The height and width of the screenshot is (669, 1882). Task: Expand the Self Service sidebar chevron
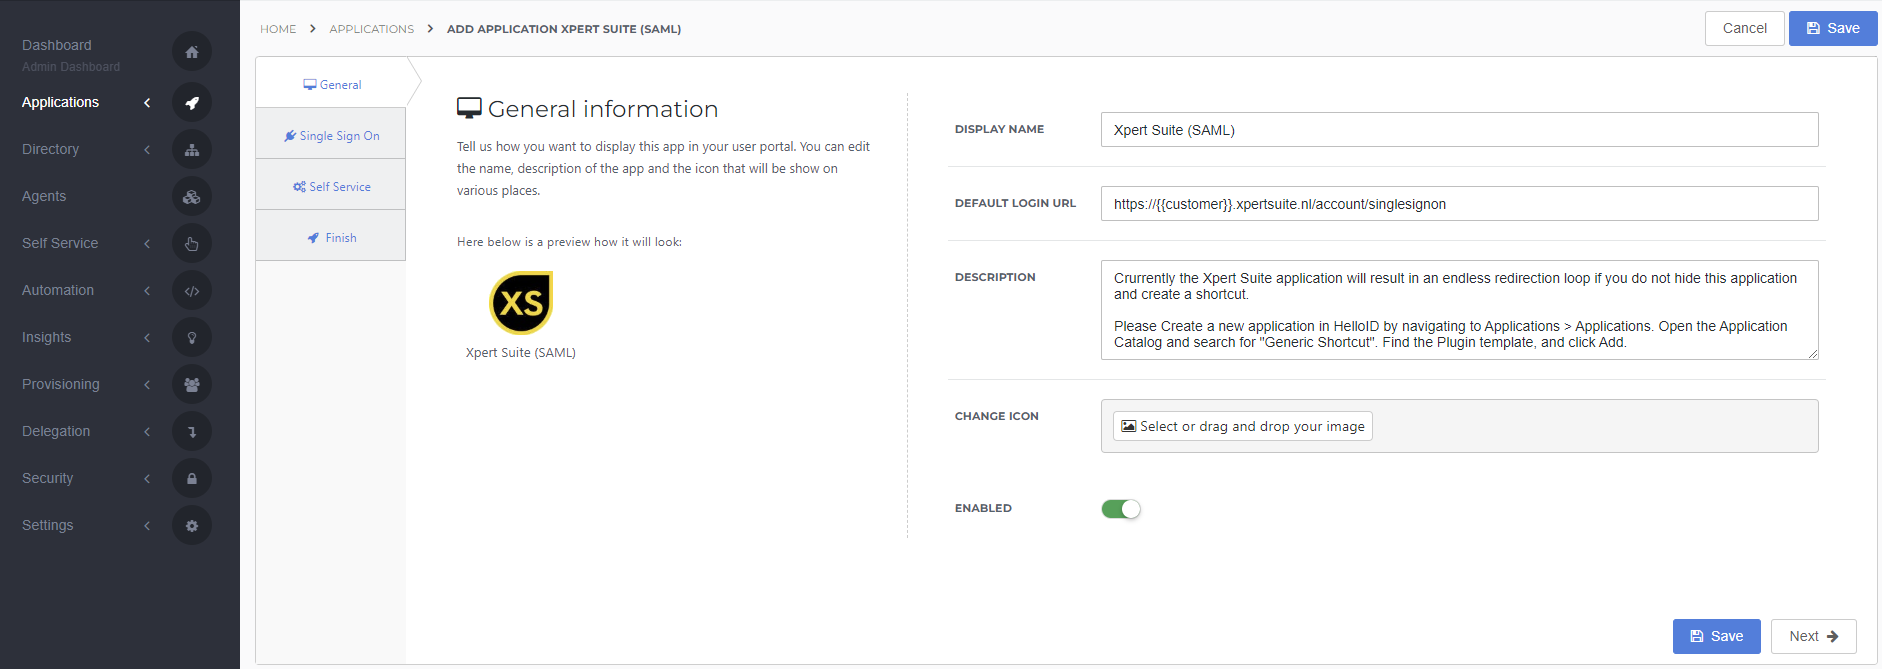[x=147, y=243]
